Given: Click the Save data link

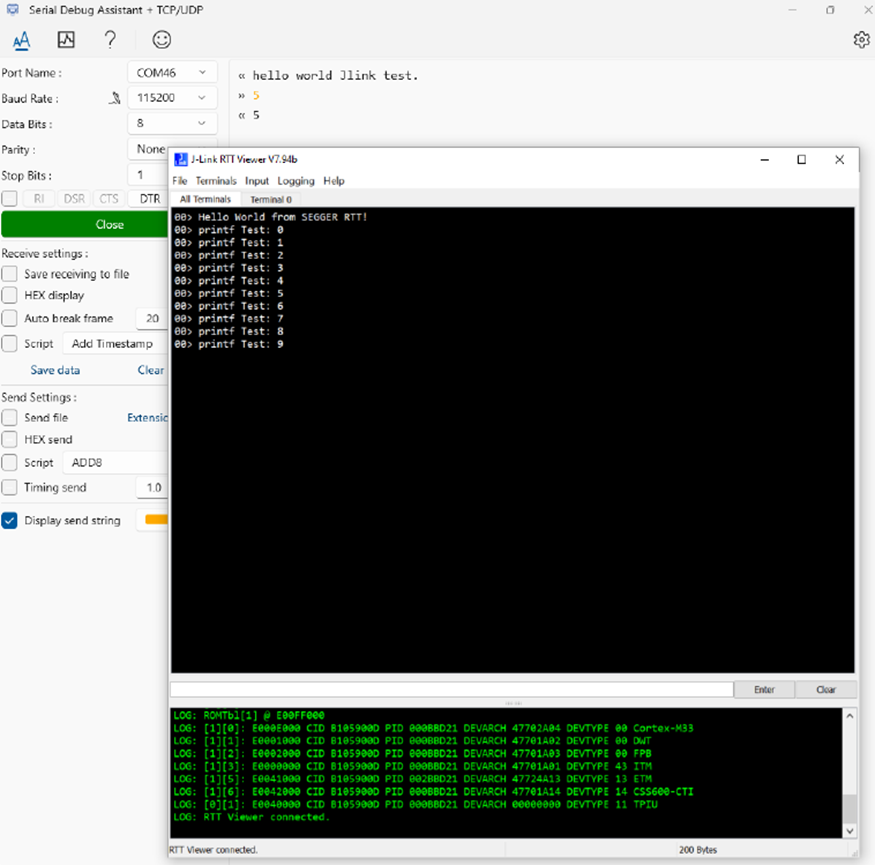Looking at the screenshot, I should pos(55,369).
